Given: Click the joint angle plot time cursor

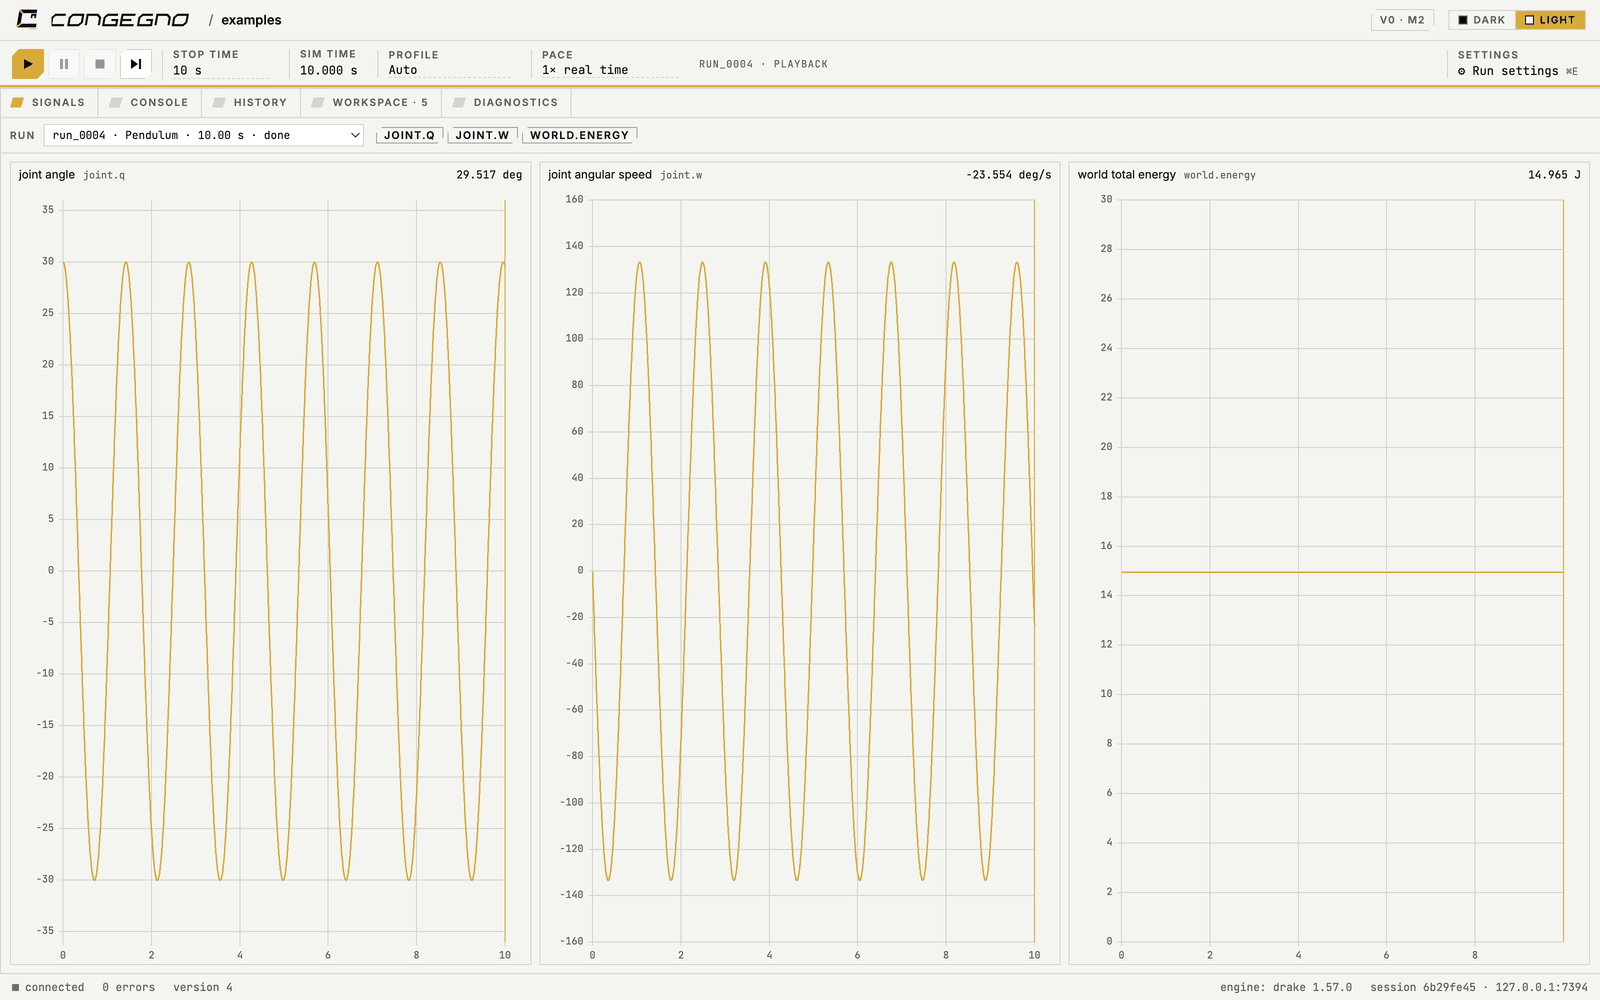Looking at the screenshot, I should tap(505, 570).
